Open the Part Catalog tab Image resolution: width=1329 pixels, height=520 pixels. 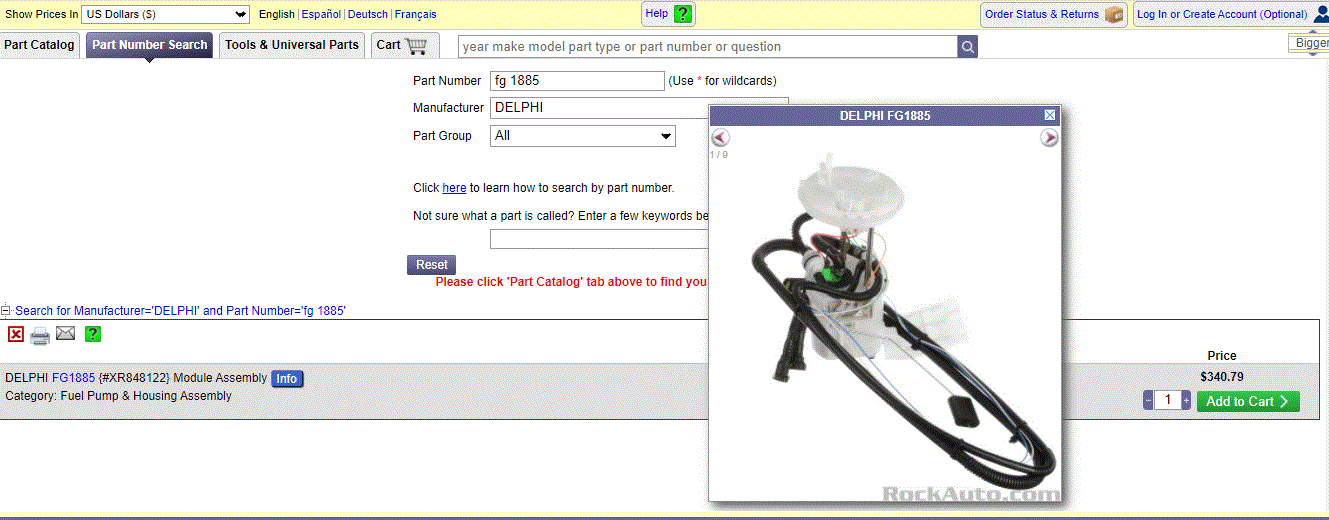(39, 45)
